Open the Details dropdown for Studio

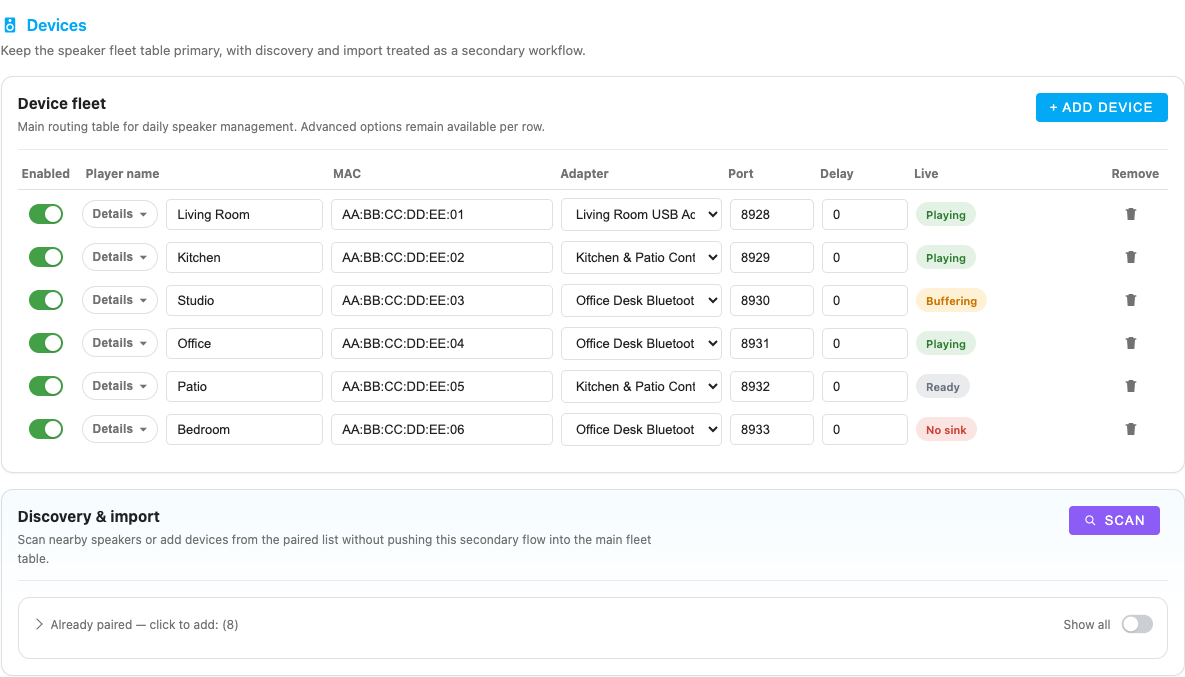point(119,300)
